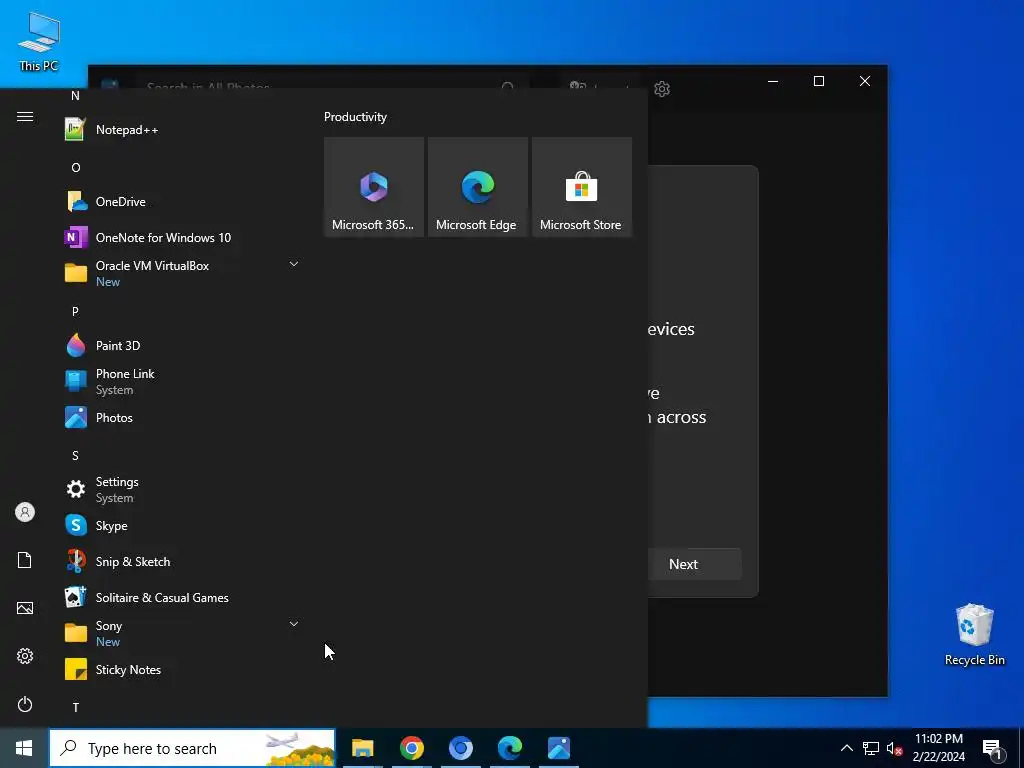
Task: Expand the Start menu hamburger
Action: [x=25, y=116]
